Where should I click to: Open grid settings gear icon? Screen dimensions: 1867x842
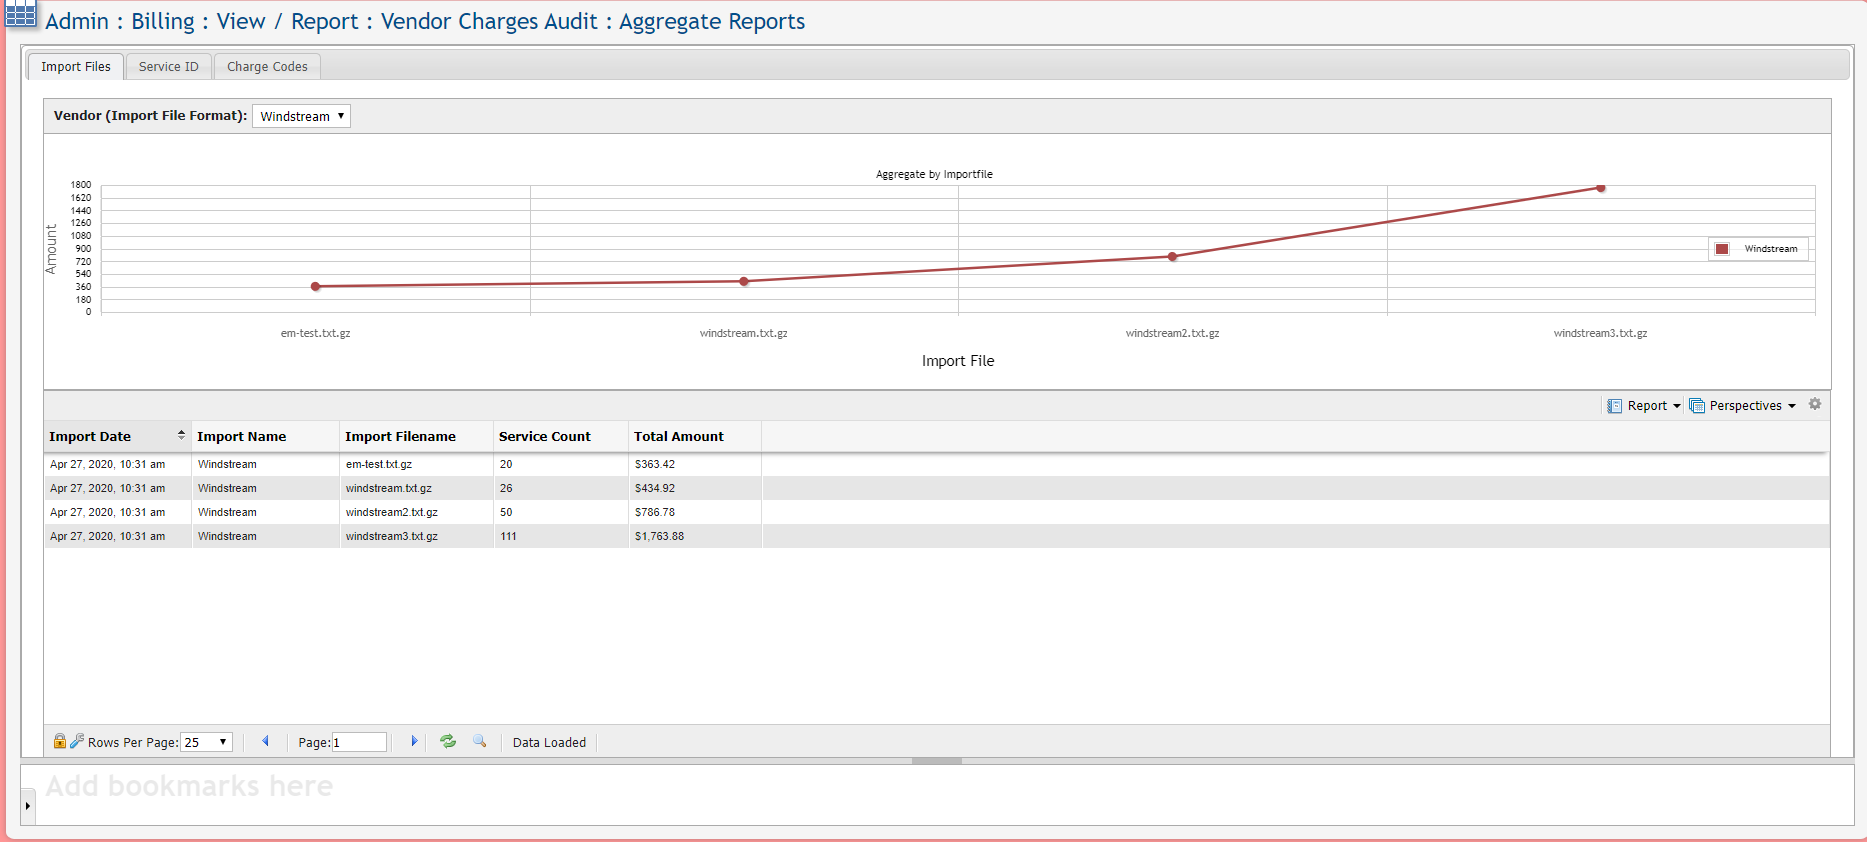(1815, 404)
